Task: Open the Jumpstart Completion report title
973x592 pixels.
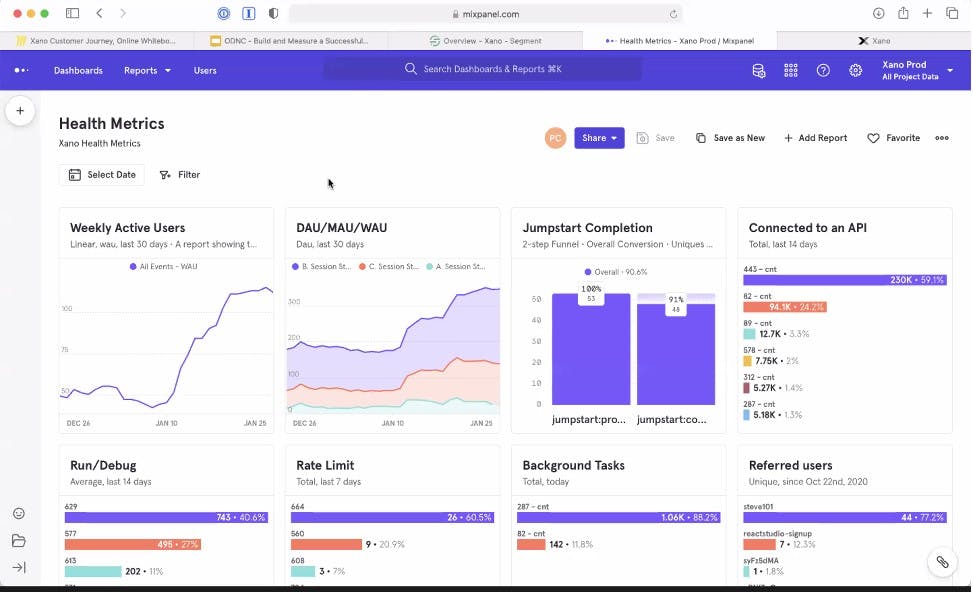Action: pyautogui.click(x=587, y=228)
